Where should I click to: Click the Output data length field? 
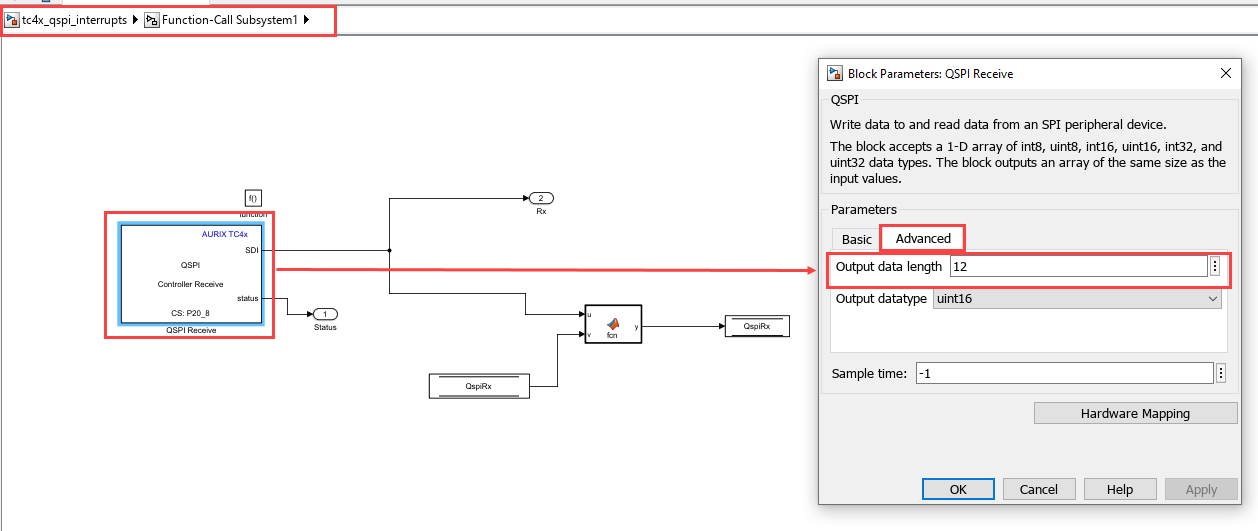coord(1078,267)
